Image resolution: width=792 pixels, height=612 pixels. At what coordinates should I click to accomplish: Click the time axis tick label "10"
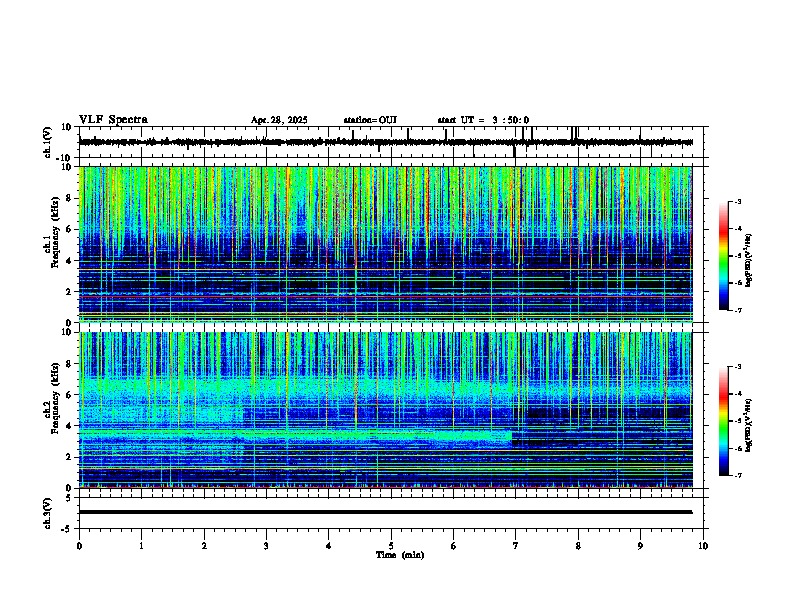point(703,546)
